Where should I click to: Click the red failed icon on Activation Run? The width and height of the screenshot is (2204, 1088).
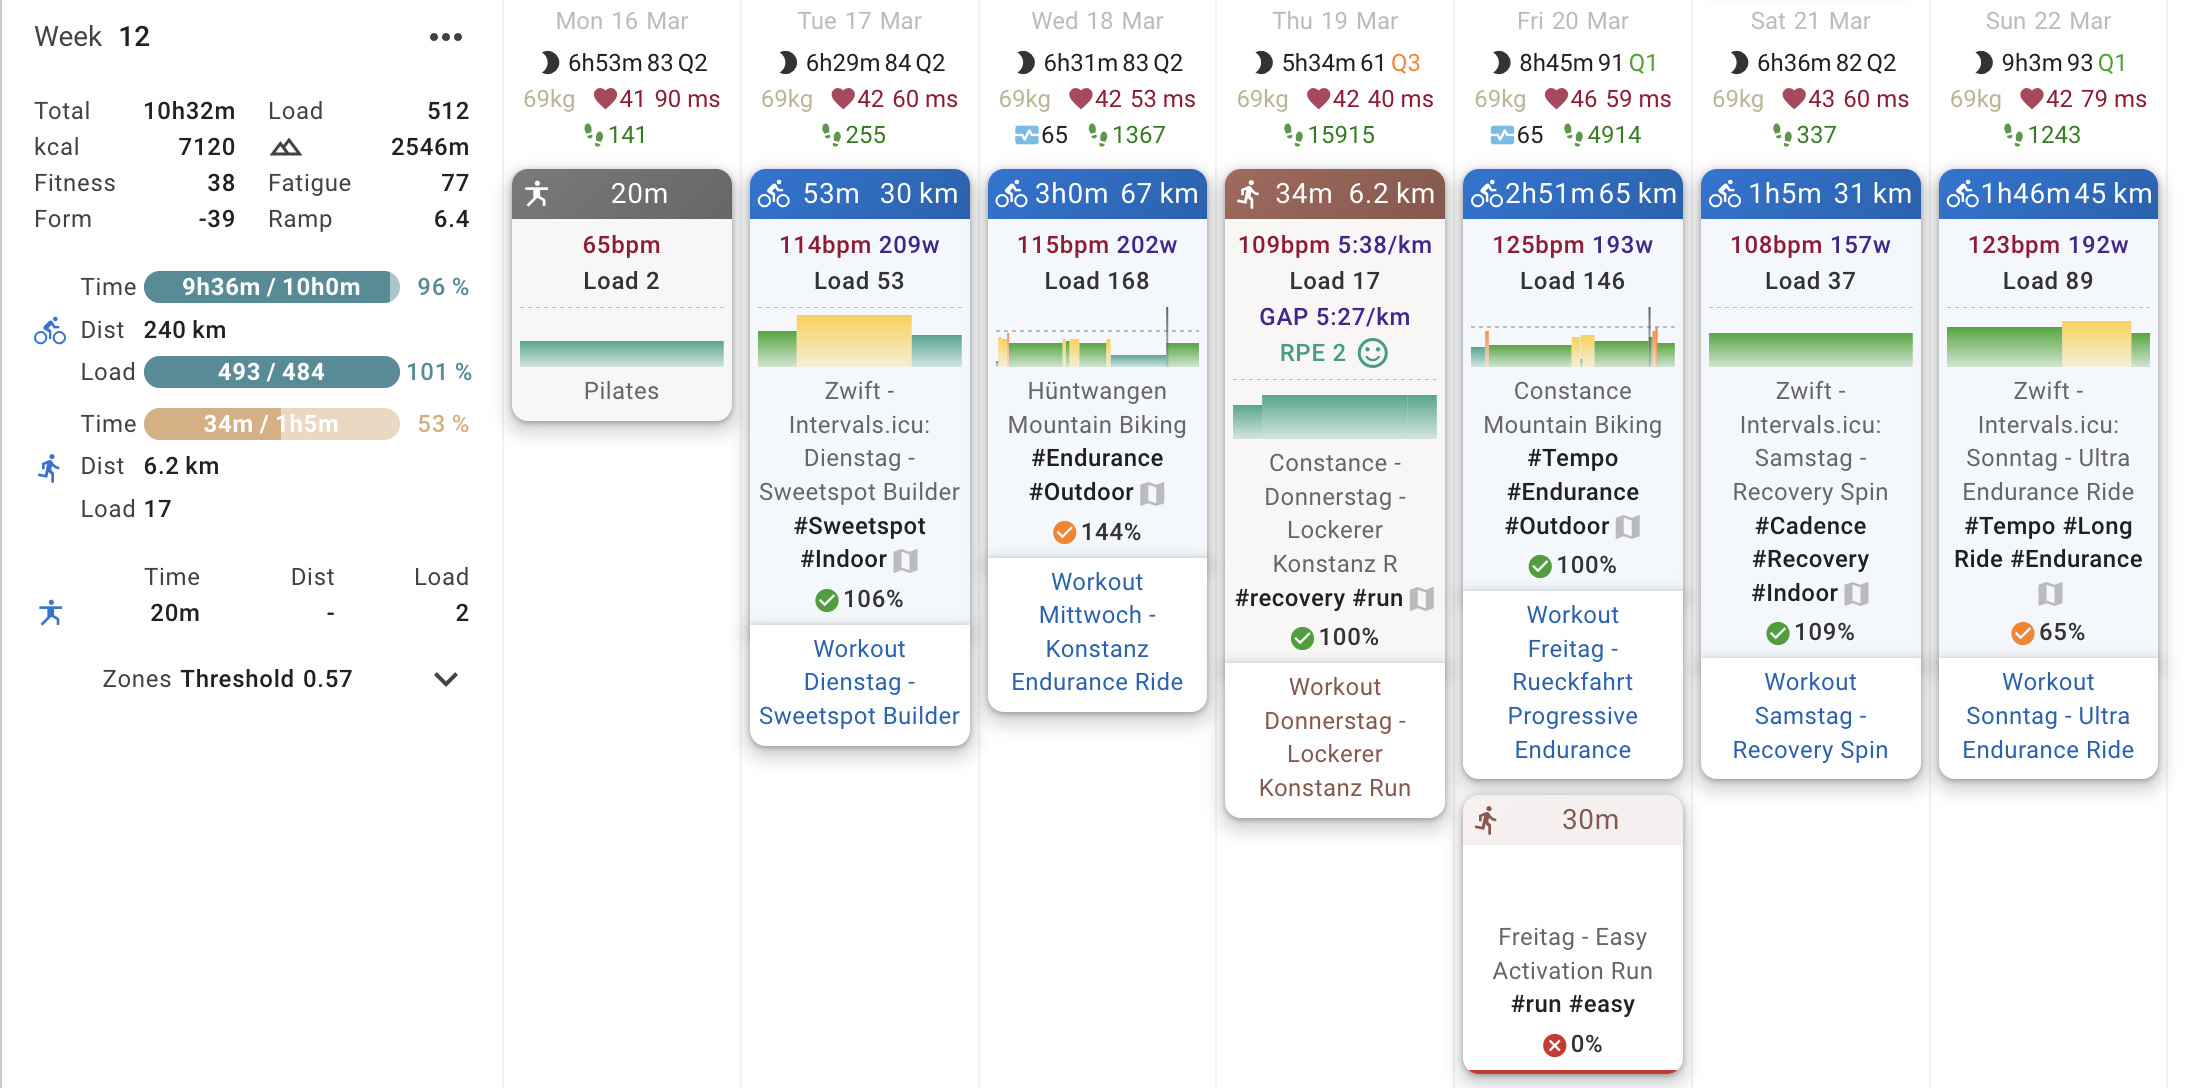coord(1554,1045)
